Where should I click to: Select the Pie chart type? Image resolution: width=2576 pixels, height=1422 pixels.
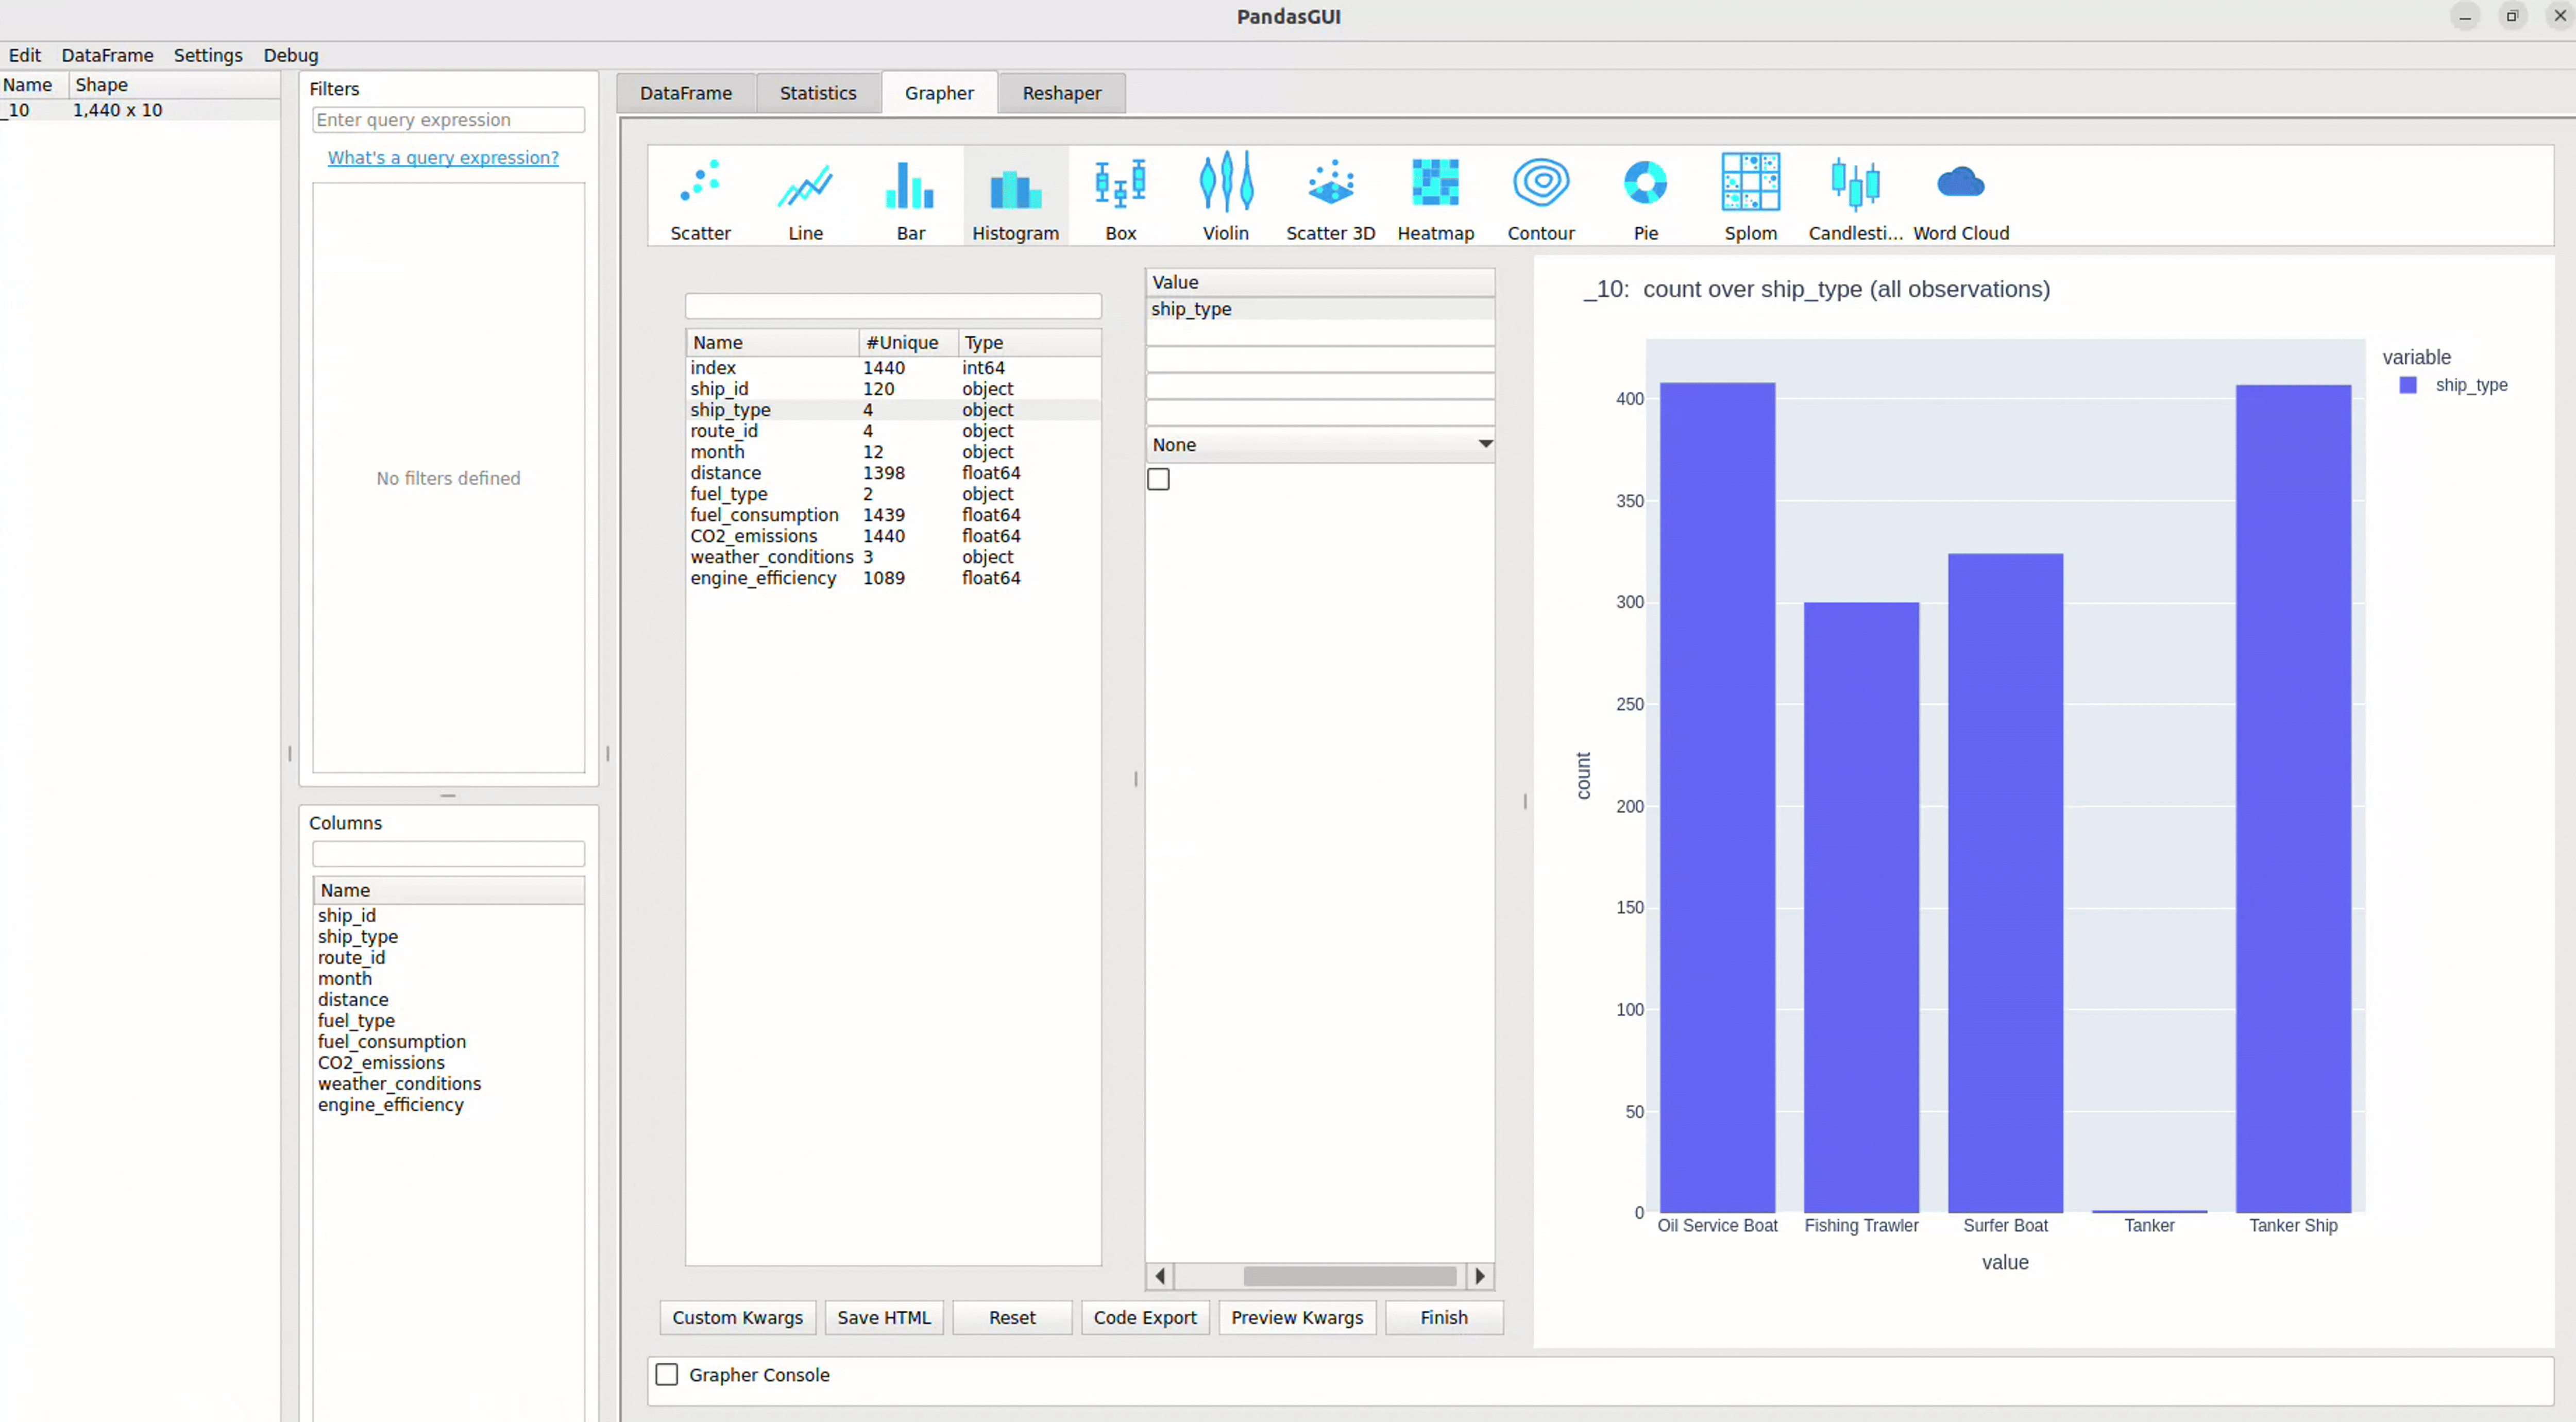[x=1645, y=196]
